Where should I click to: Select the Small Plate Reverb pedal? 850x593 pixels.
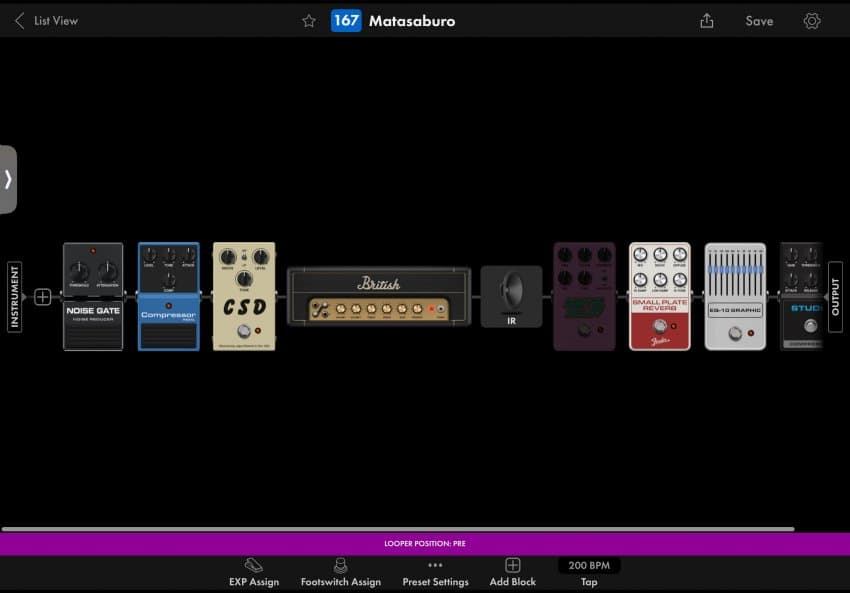pyautogui.click(x=660, y=296)
